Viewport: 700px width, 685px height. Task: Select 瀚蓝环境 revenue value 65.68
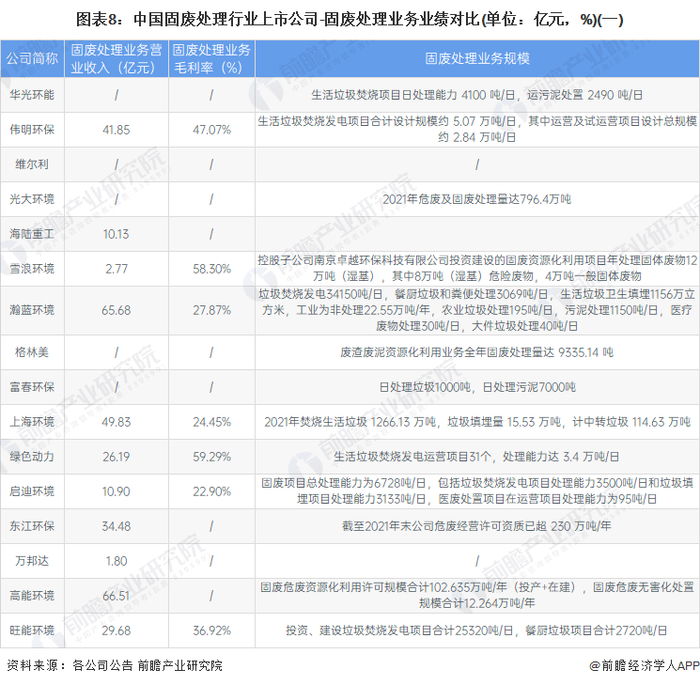click(x=116, y=310)
